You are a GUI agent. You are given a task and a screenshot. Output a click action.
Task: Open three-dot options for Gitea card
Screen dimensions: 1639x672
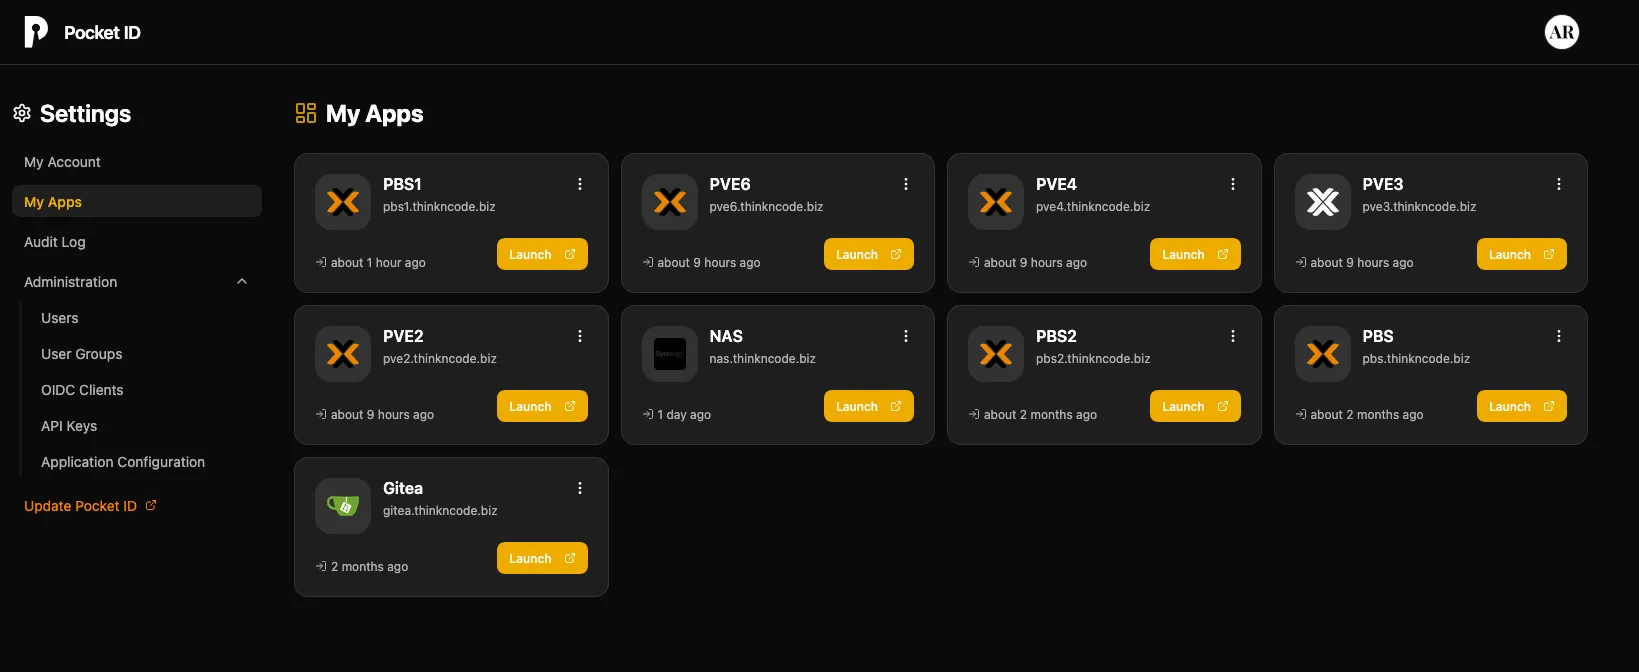point(580,488)
